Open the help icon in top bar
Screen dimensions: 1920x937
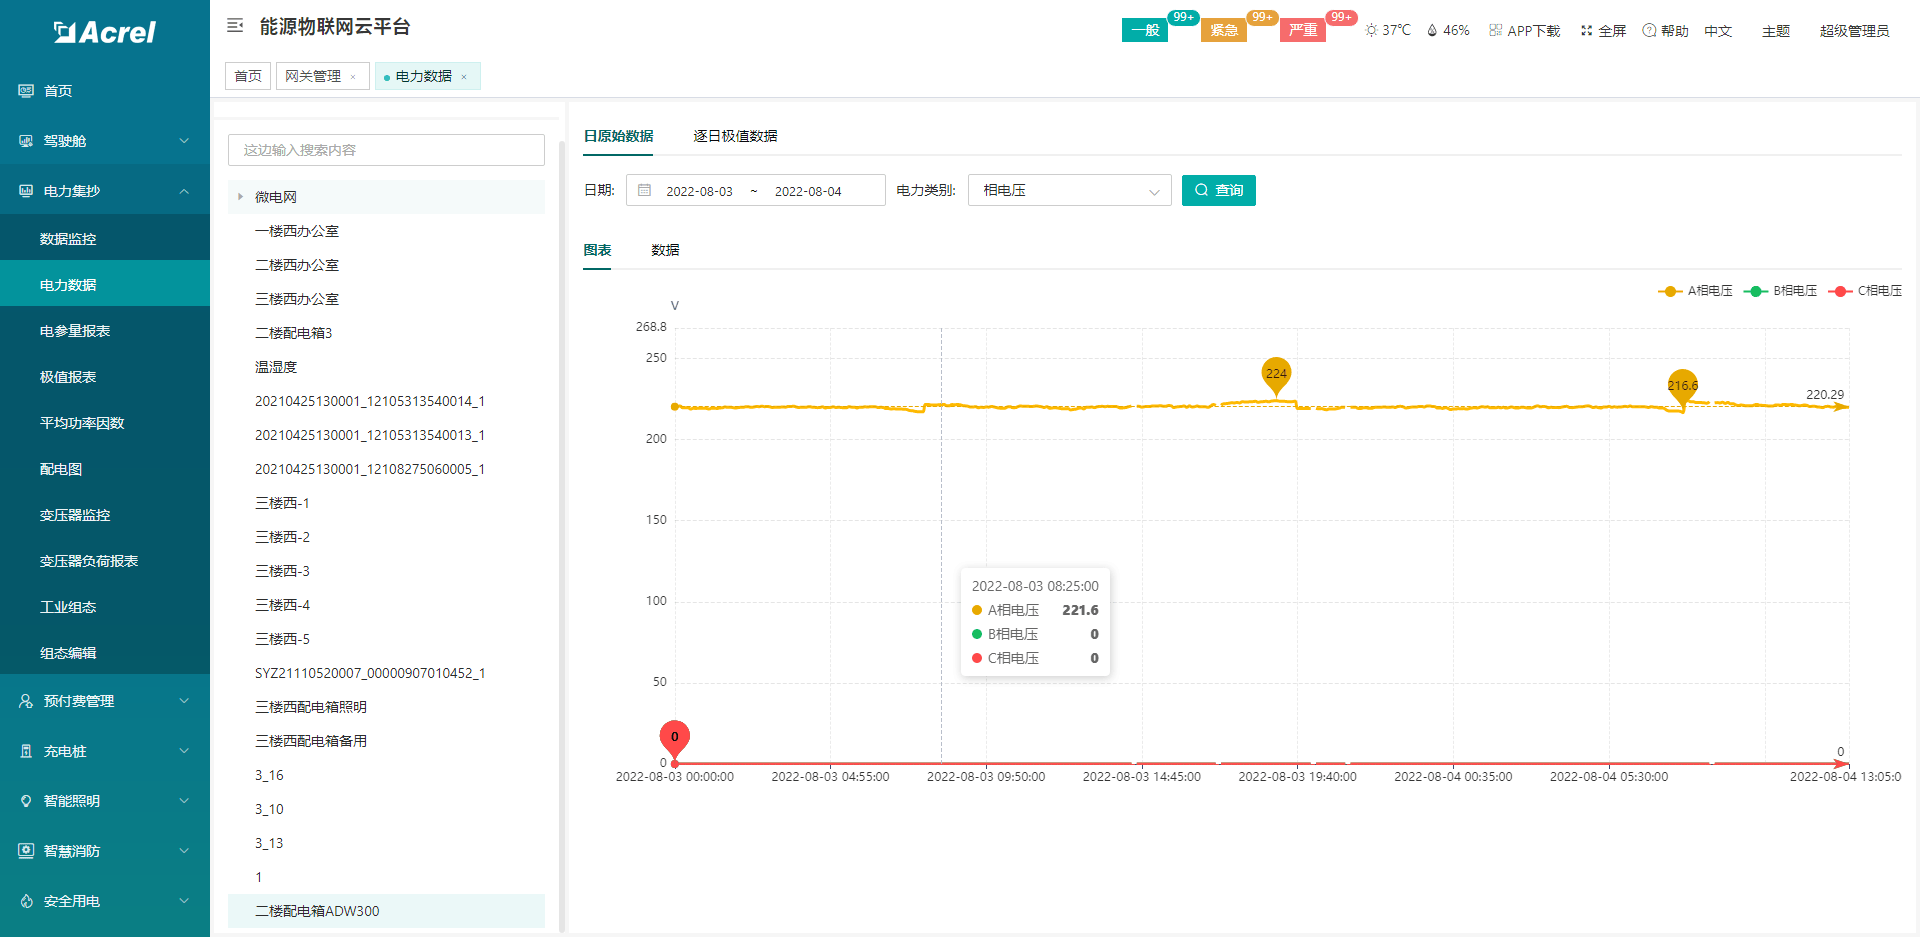[1649, 31]
